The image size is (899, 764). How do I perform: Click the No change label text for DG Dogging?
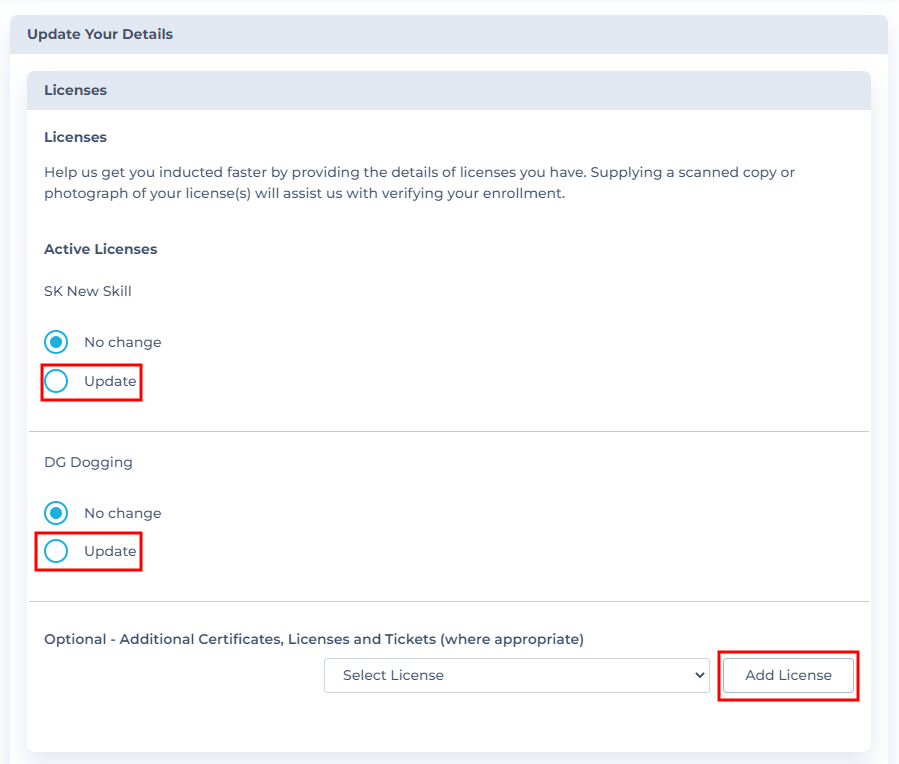pyautogui.click(x=123, y=513)
